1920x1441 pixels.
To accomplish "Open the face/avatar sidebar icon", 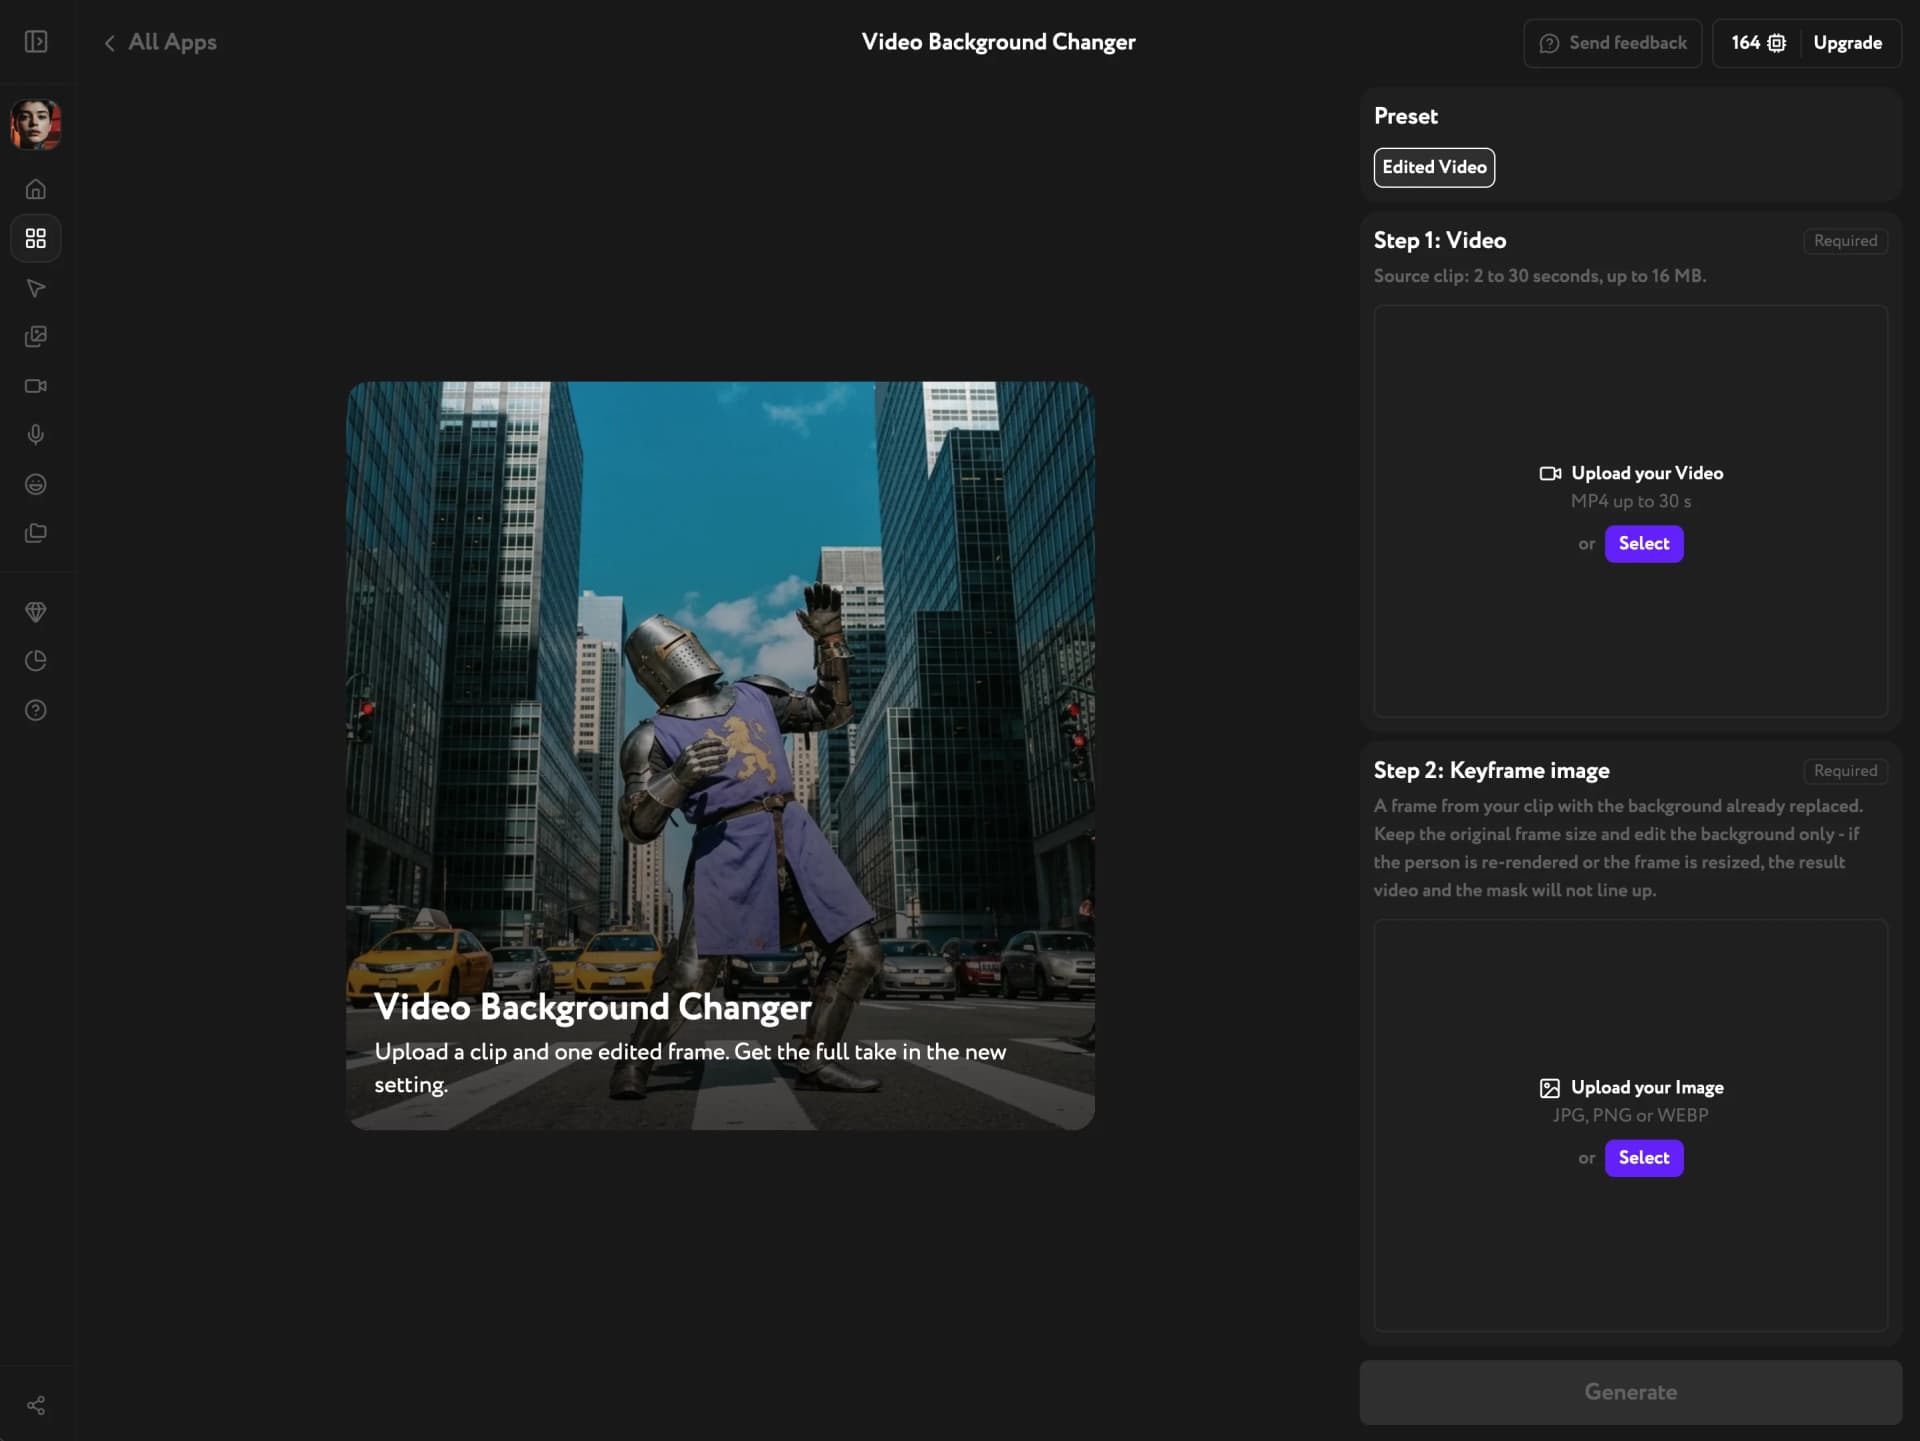I will (x=36, y=484).
